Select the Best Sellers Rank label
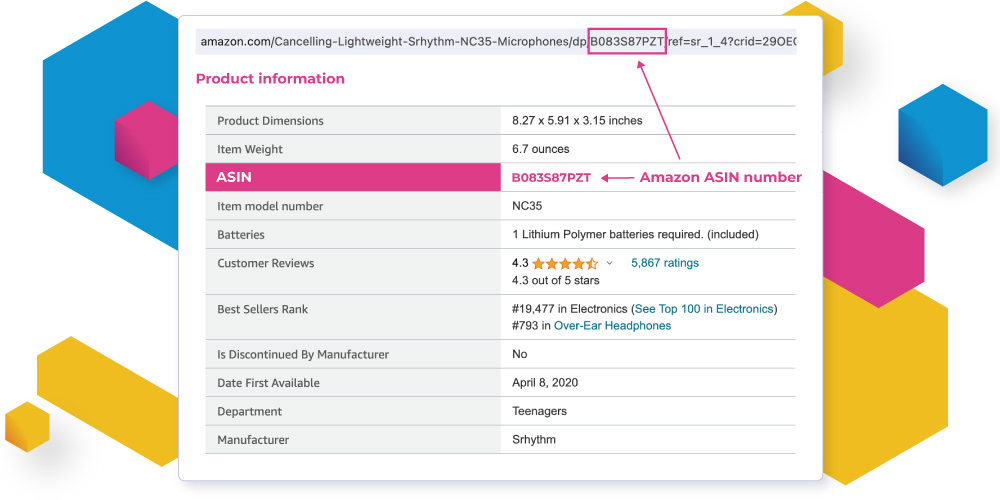1000x500 pixels. click(262, 310)
